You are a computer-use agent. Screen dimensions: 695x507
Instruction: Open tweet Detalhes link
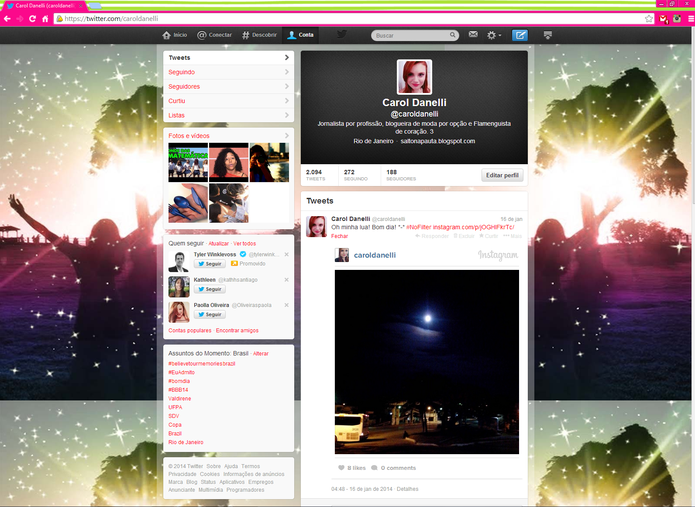[x=407, y=489]
